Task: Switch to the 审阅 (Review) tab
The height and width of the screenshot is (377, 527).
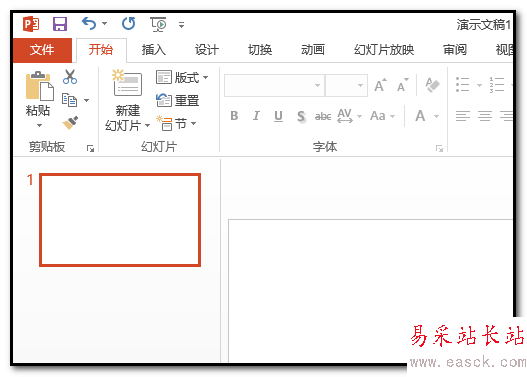Action: 455,50
